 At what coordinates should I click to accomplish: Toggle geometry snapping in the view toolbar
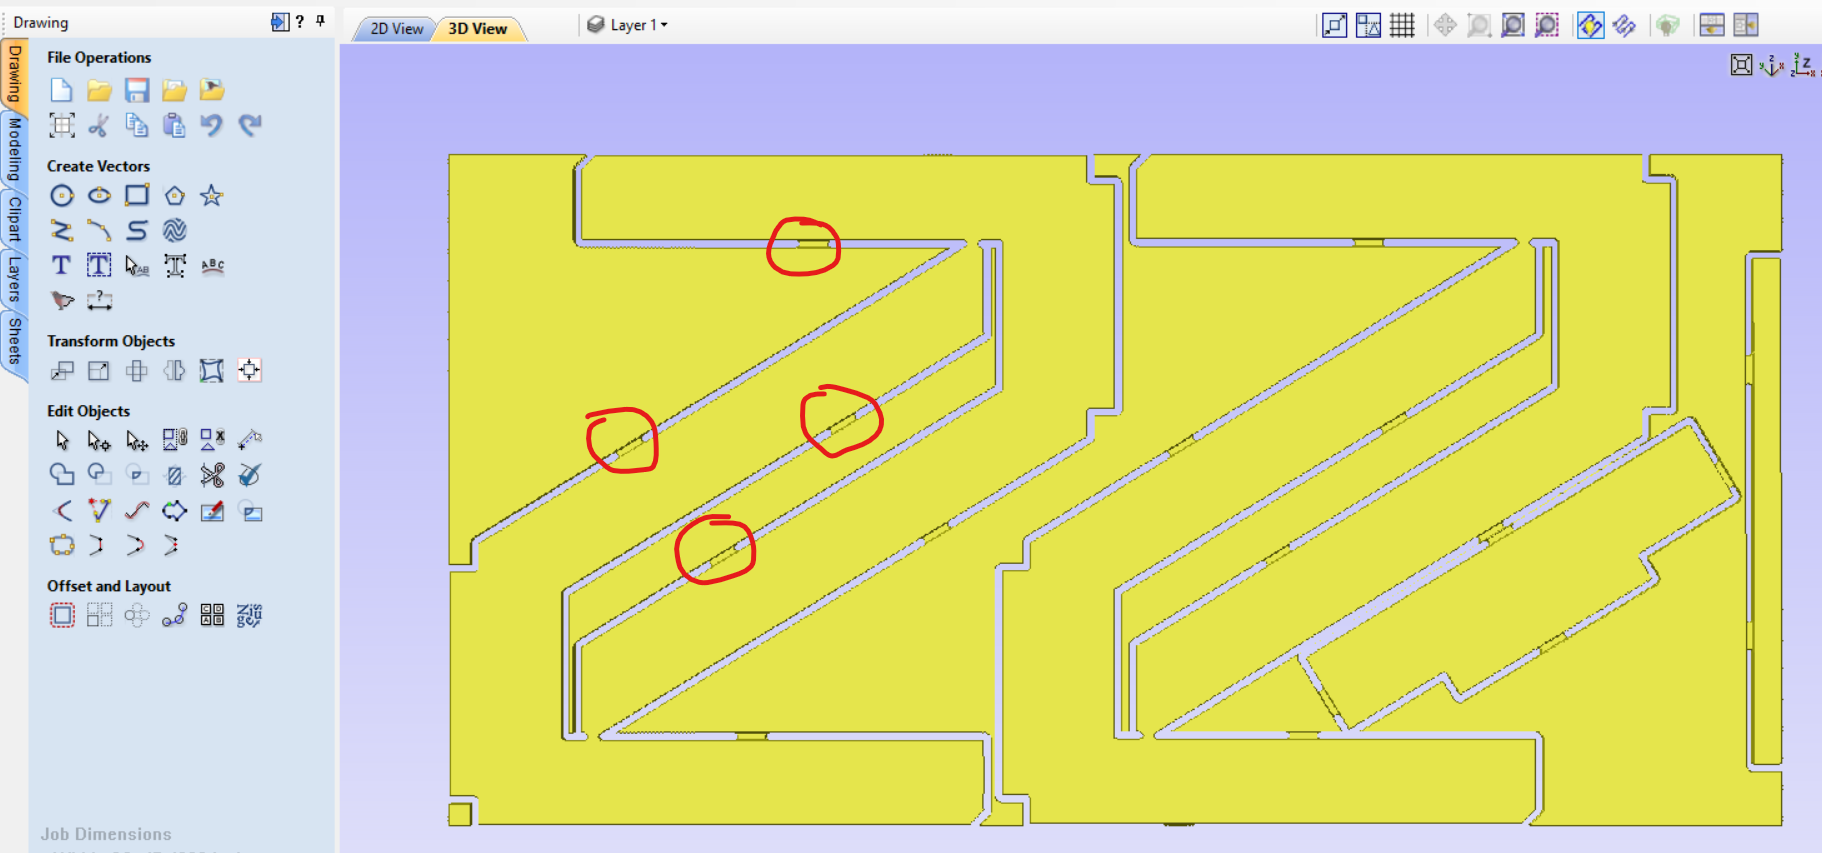click(1335, 25)
